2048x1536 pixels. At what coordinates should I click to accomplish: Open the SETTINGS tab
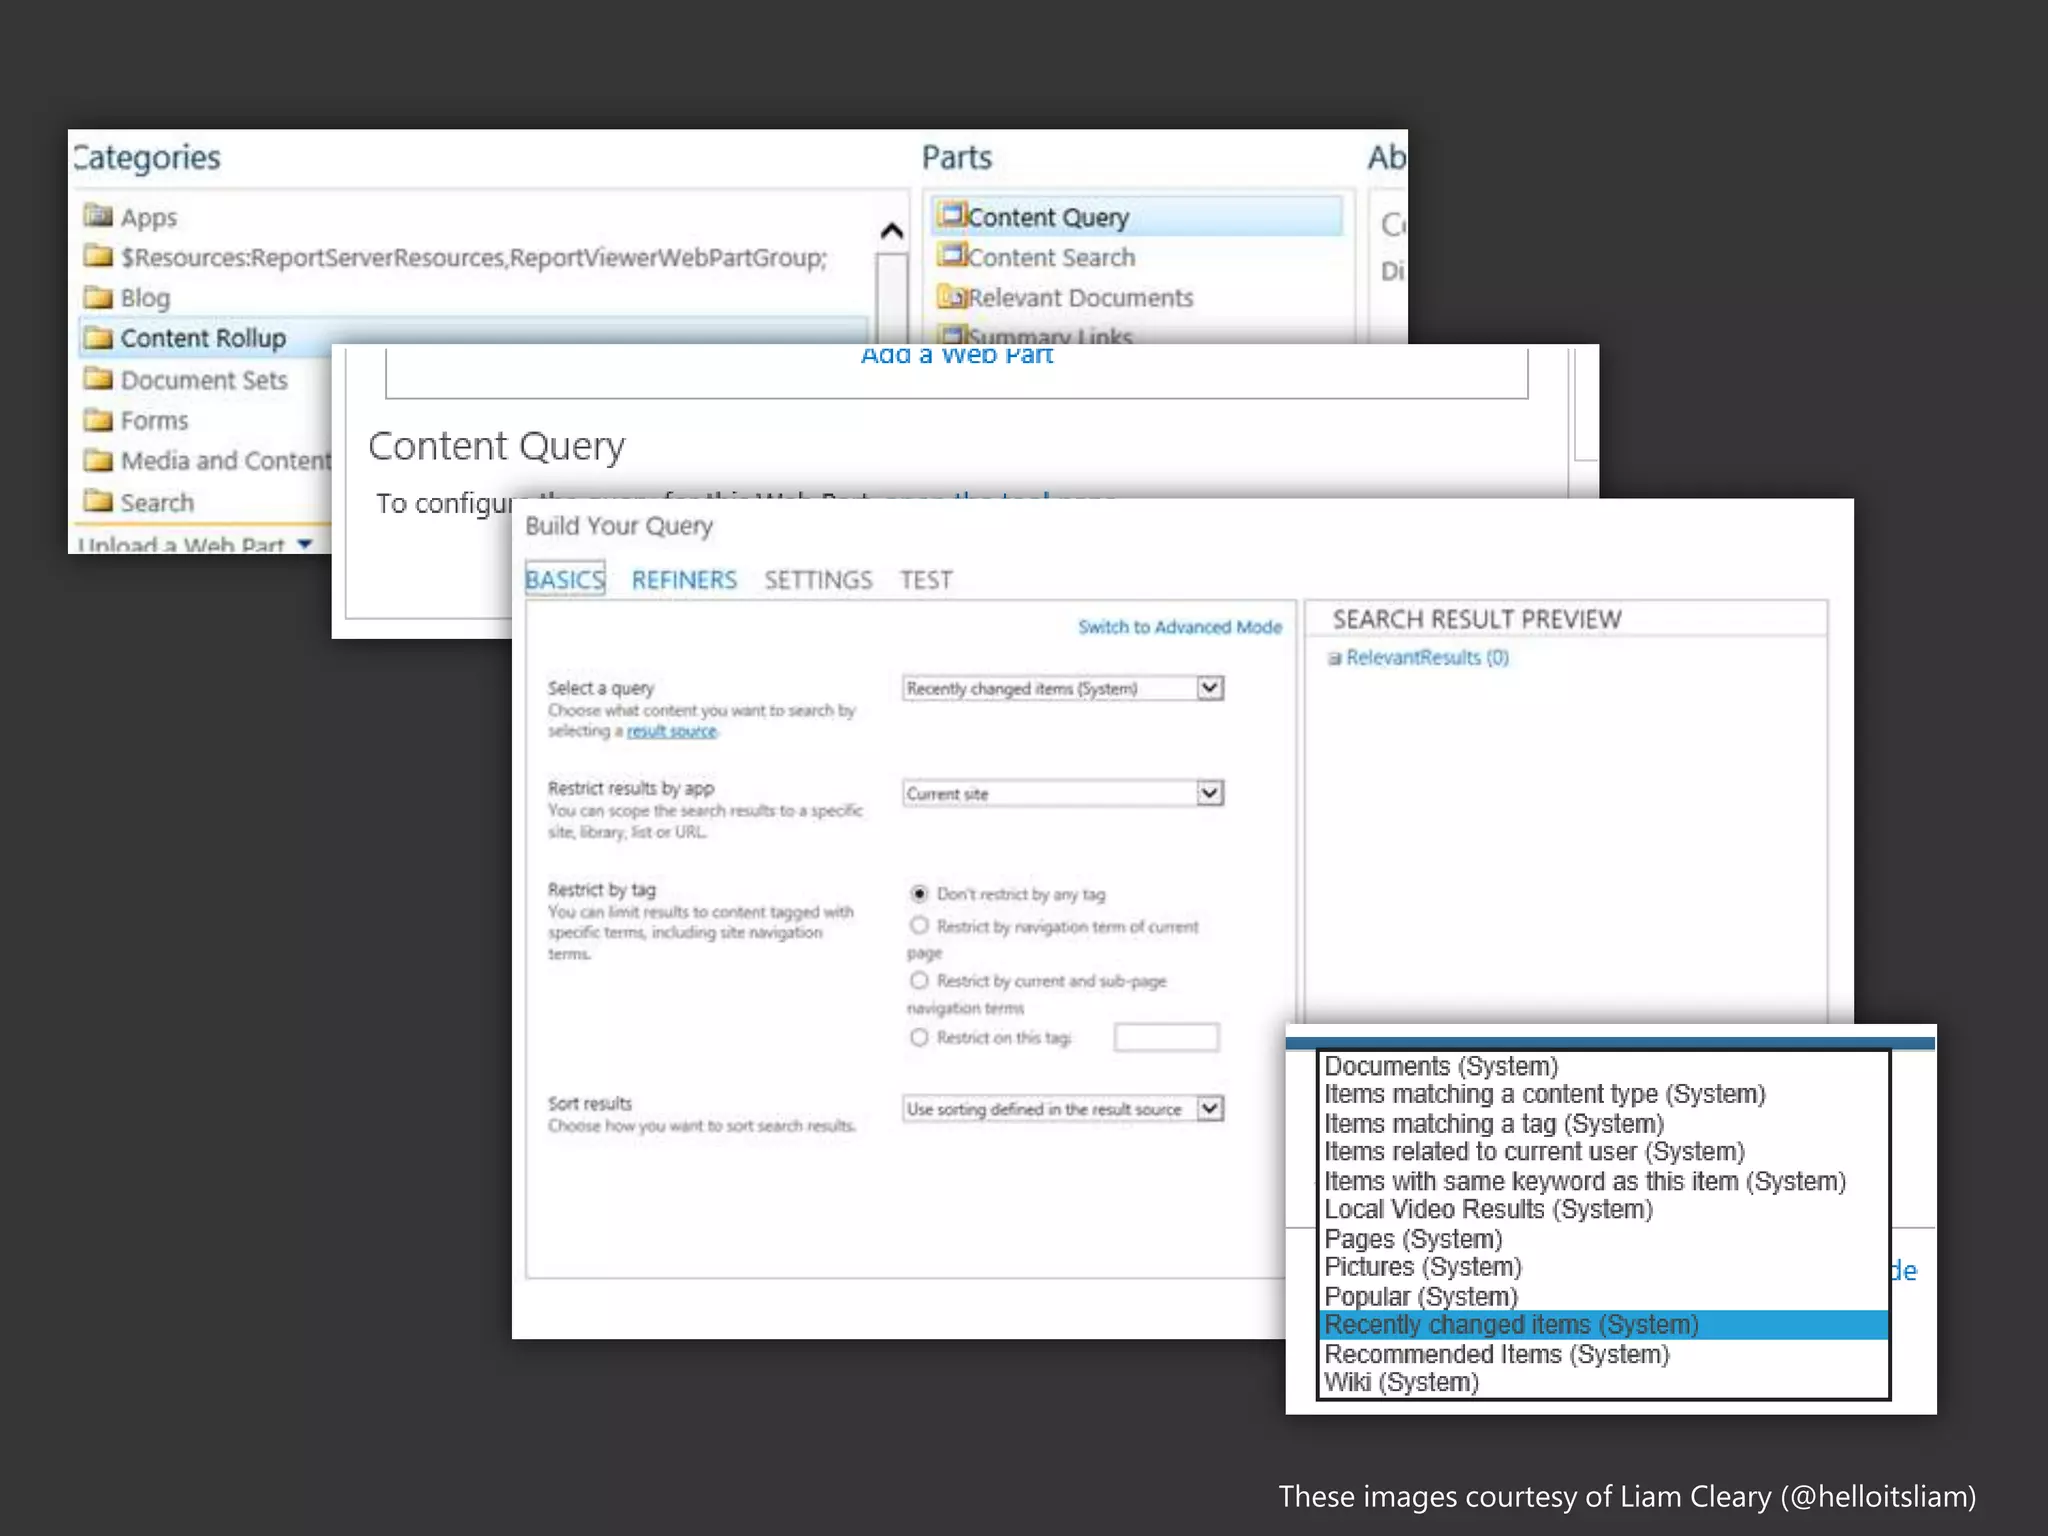[818, 580]
